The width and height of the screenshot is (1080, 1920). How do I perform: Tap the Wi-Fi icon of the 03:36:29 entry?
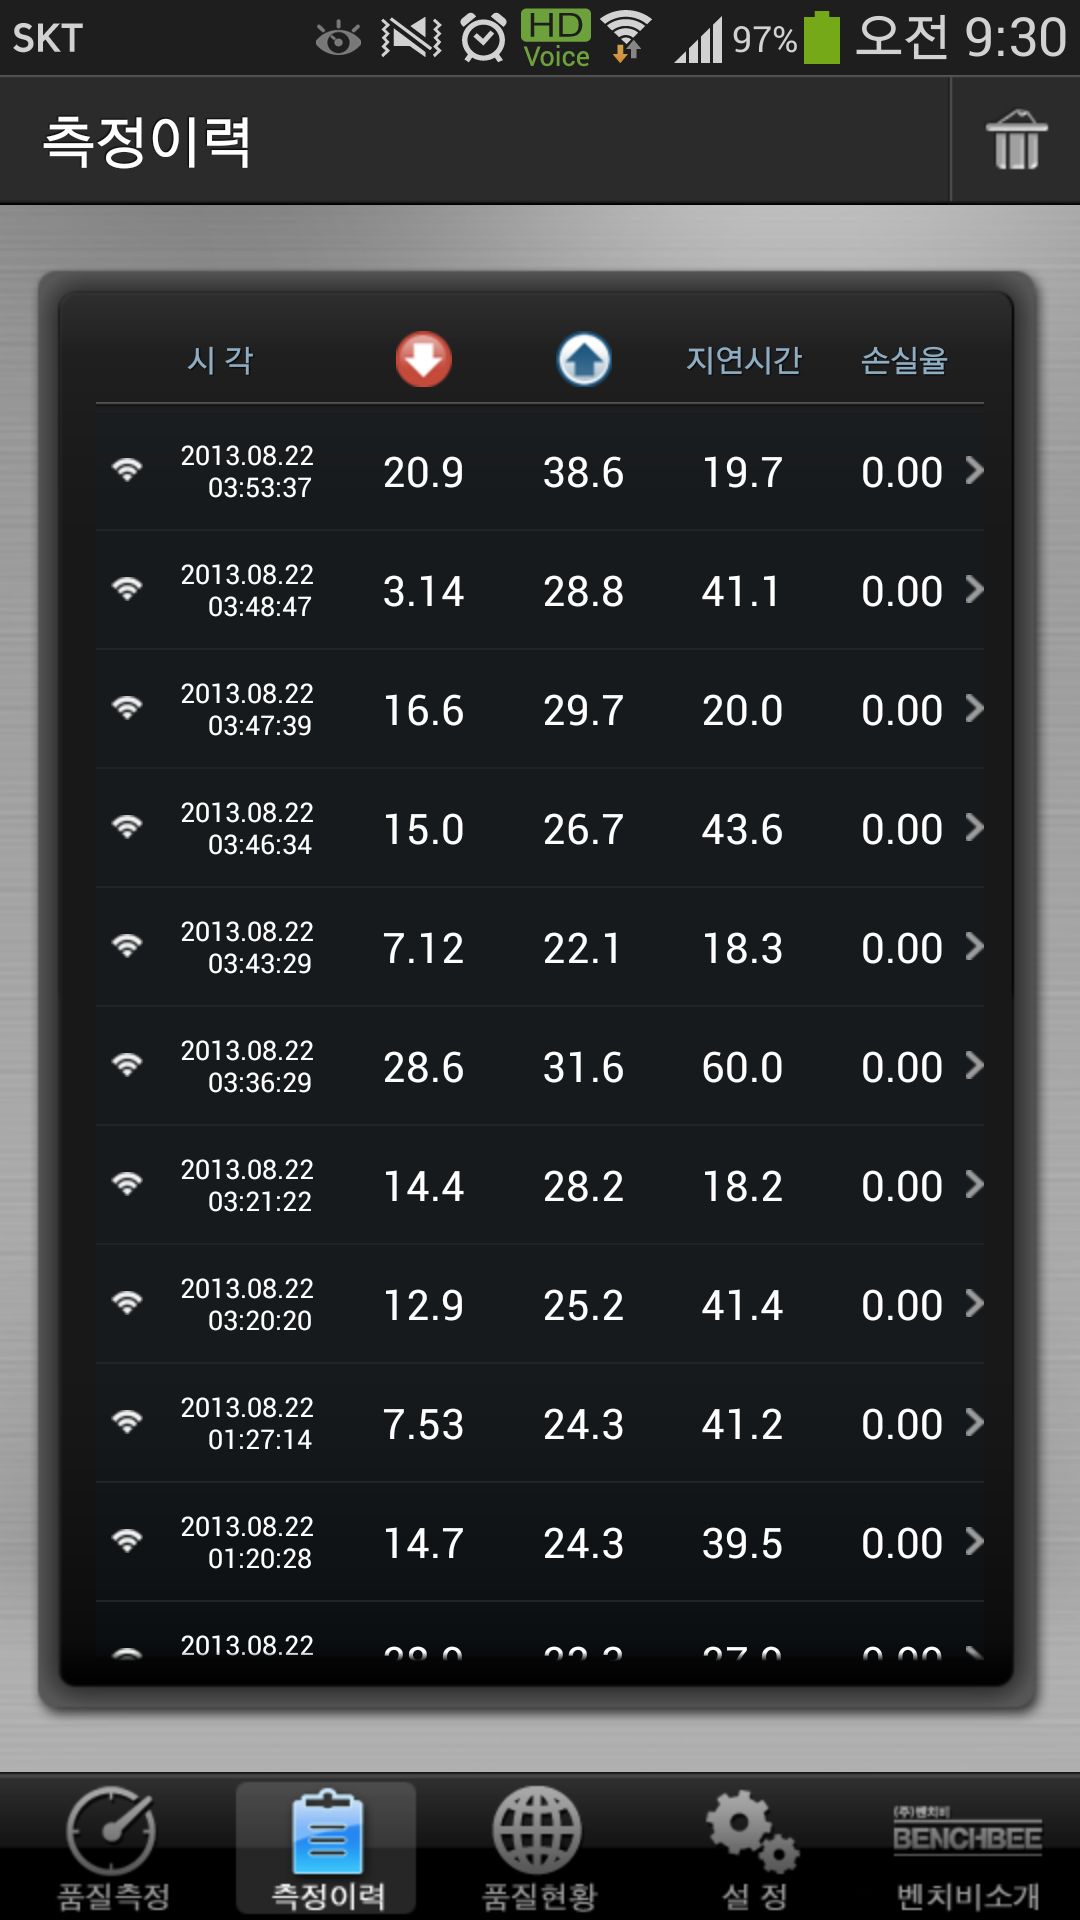click(x=127, y=1065)
